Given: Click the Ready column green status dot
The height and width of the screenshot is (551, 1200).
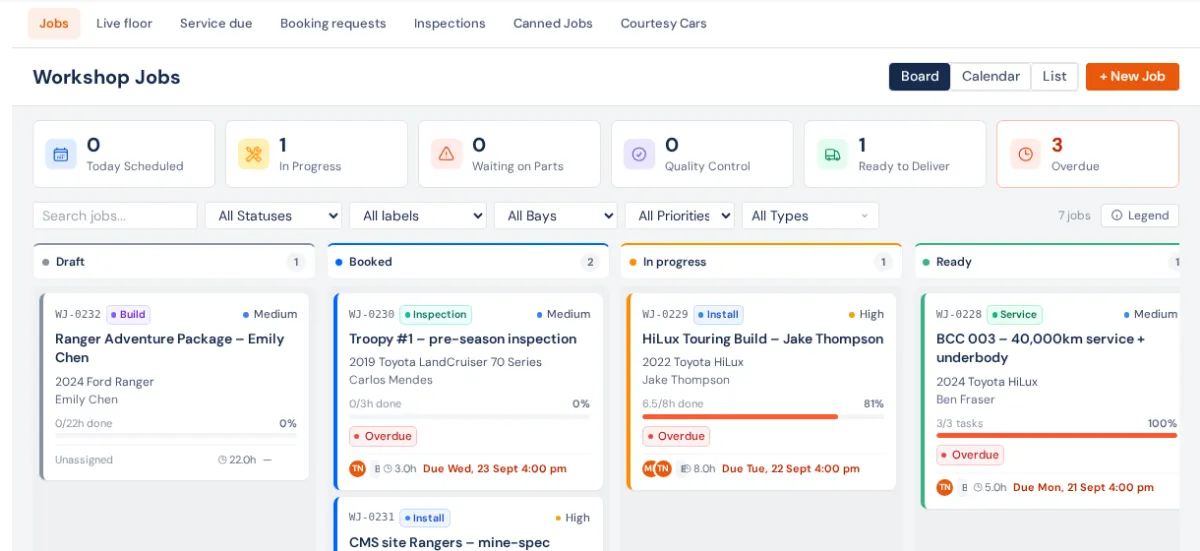Looking at the screenshot, I should pos(926,262).
